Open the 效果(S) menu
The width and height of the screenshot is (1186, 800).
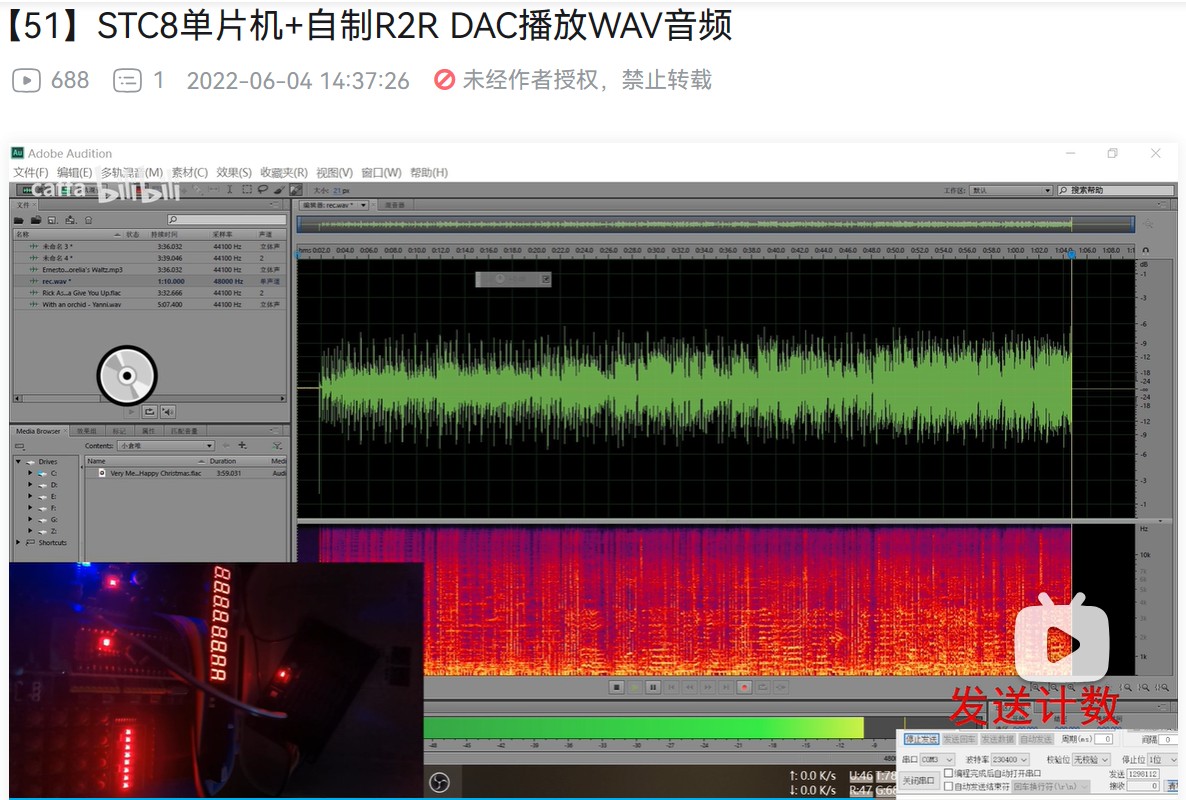[234, 172]
